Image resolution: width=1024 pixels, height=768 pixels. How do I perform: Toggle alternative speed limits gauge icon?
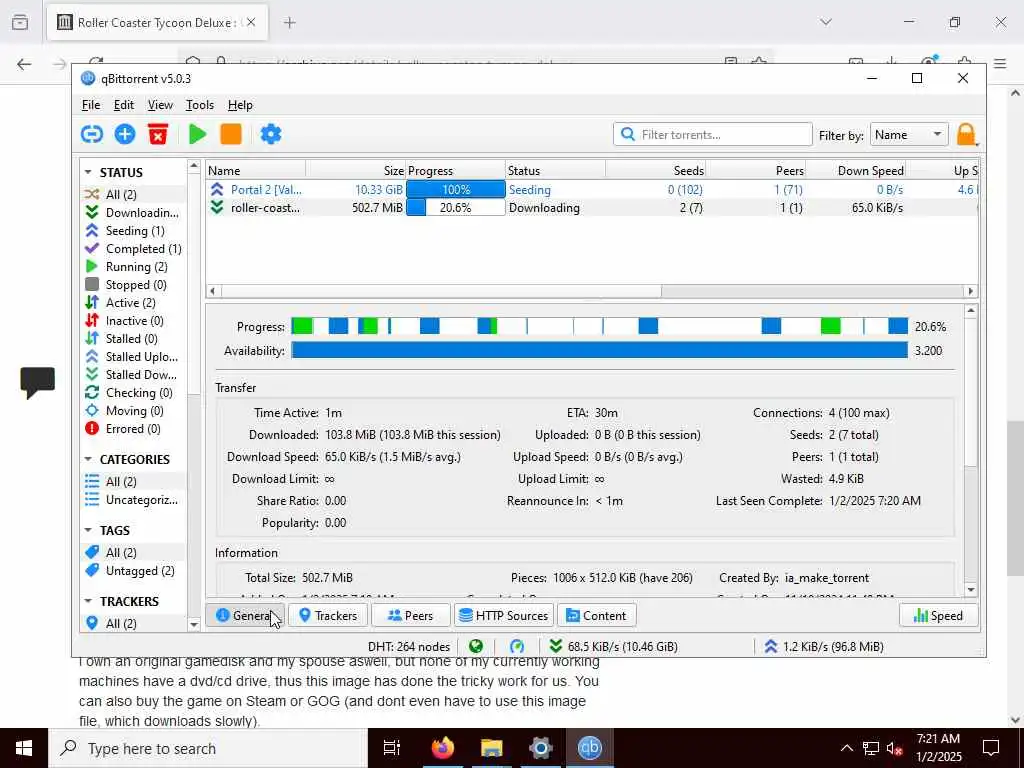(x=517, y=647)
